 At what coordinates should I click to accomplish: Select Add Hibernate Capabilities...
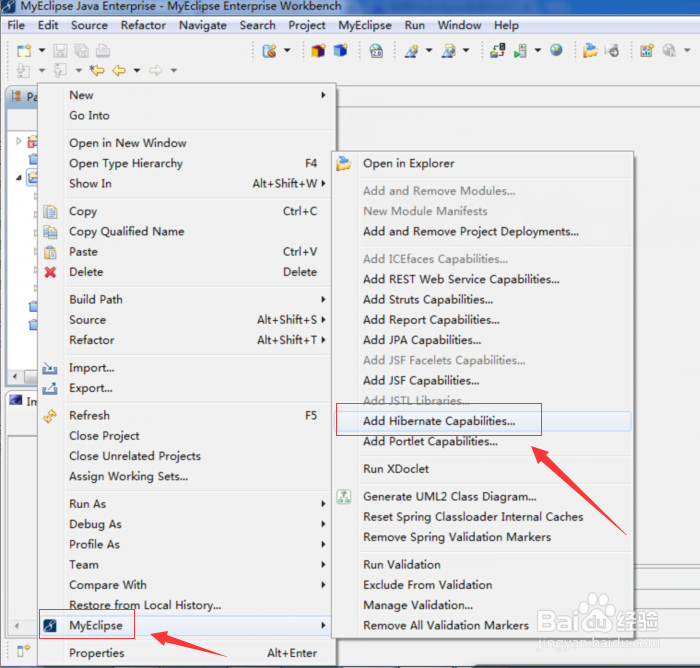point(483,421)
